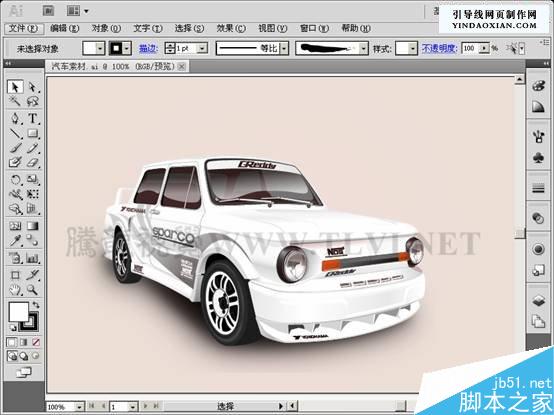Select the Mesh tool
Image resolution: width=554 pixels, height=415 pixels.
pos(15,226)
